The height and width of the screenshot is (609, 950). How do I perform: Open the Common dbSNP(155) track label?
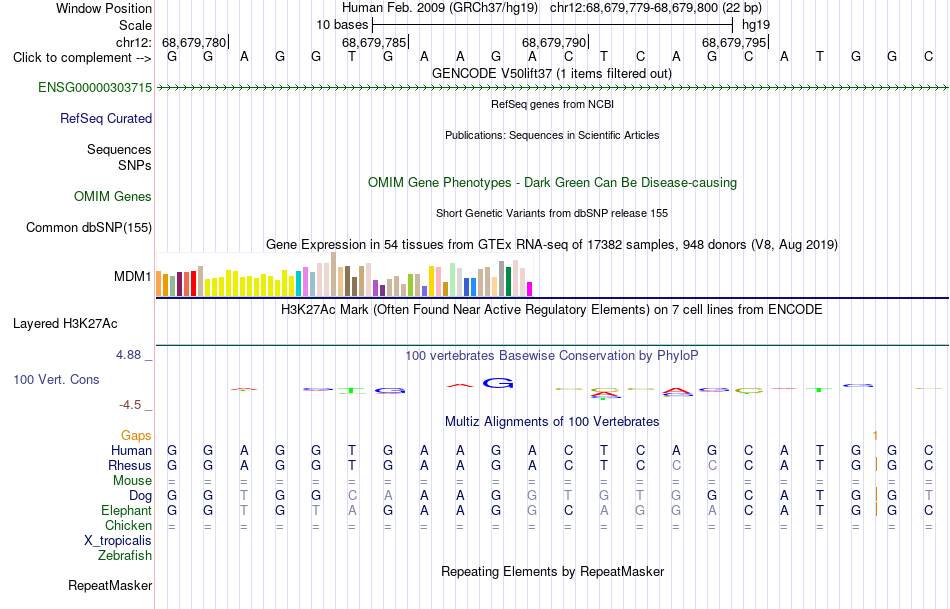[x=89, y=227]
